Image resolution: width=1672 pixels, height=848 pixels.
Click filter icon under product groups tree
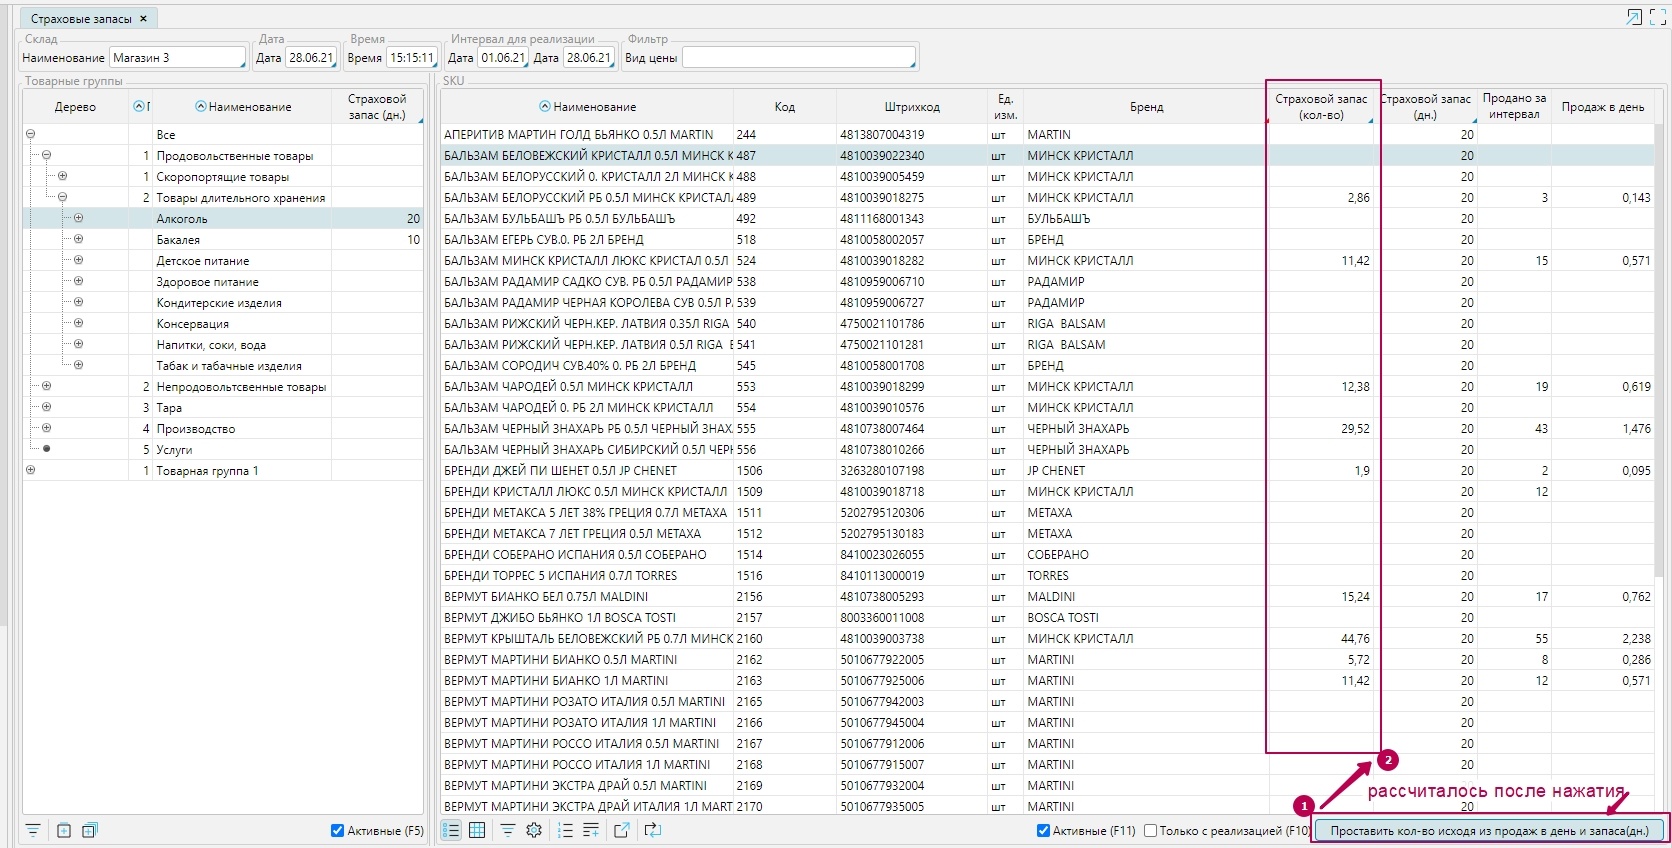(x=33, y=830)
